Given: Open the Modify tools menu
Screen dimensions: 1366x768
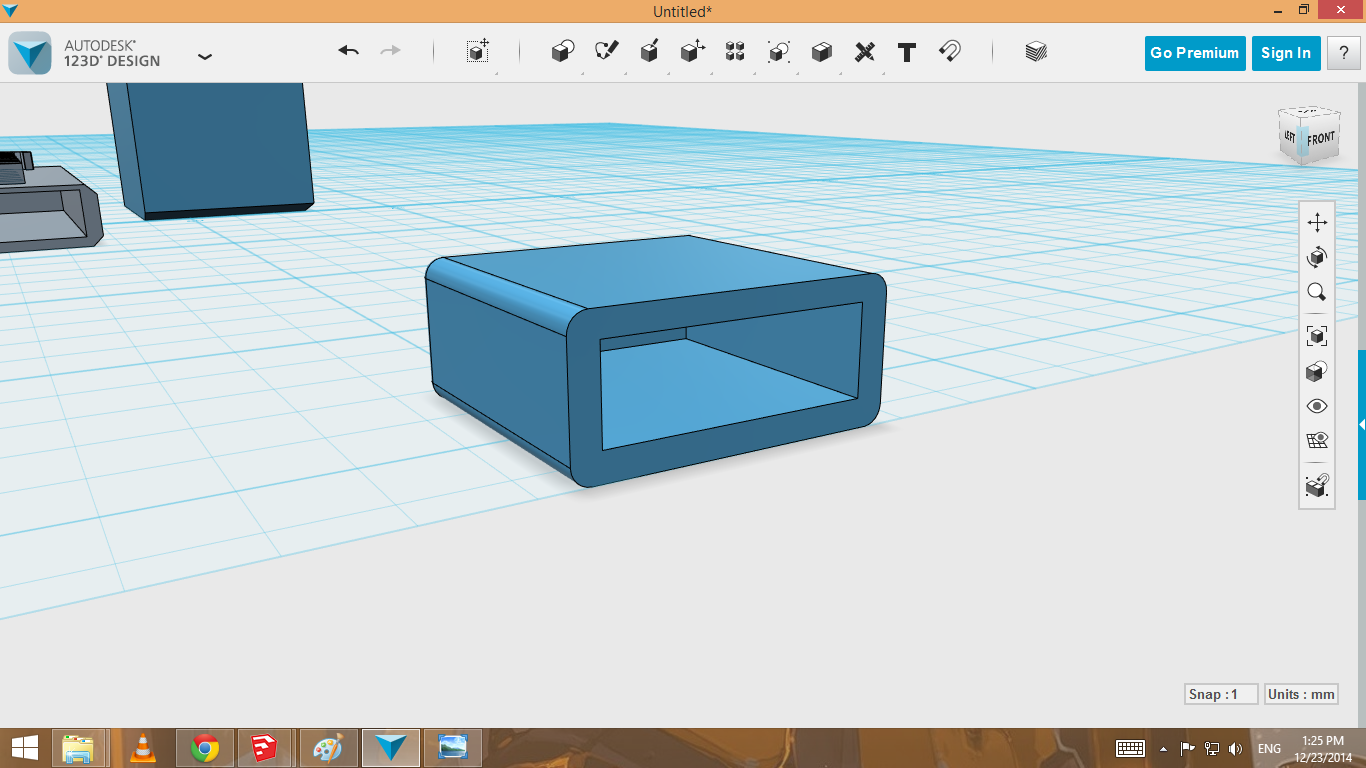Looking at the screenshot, I should [x=693, y=52].
